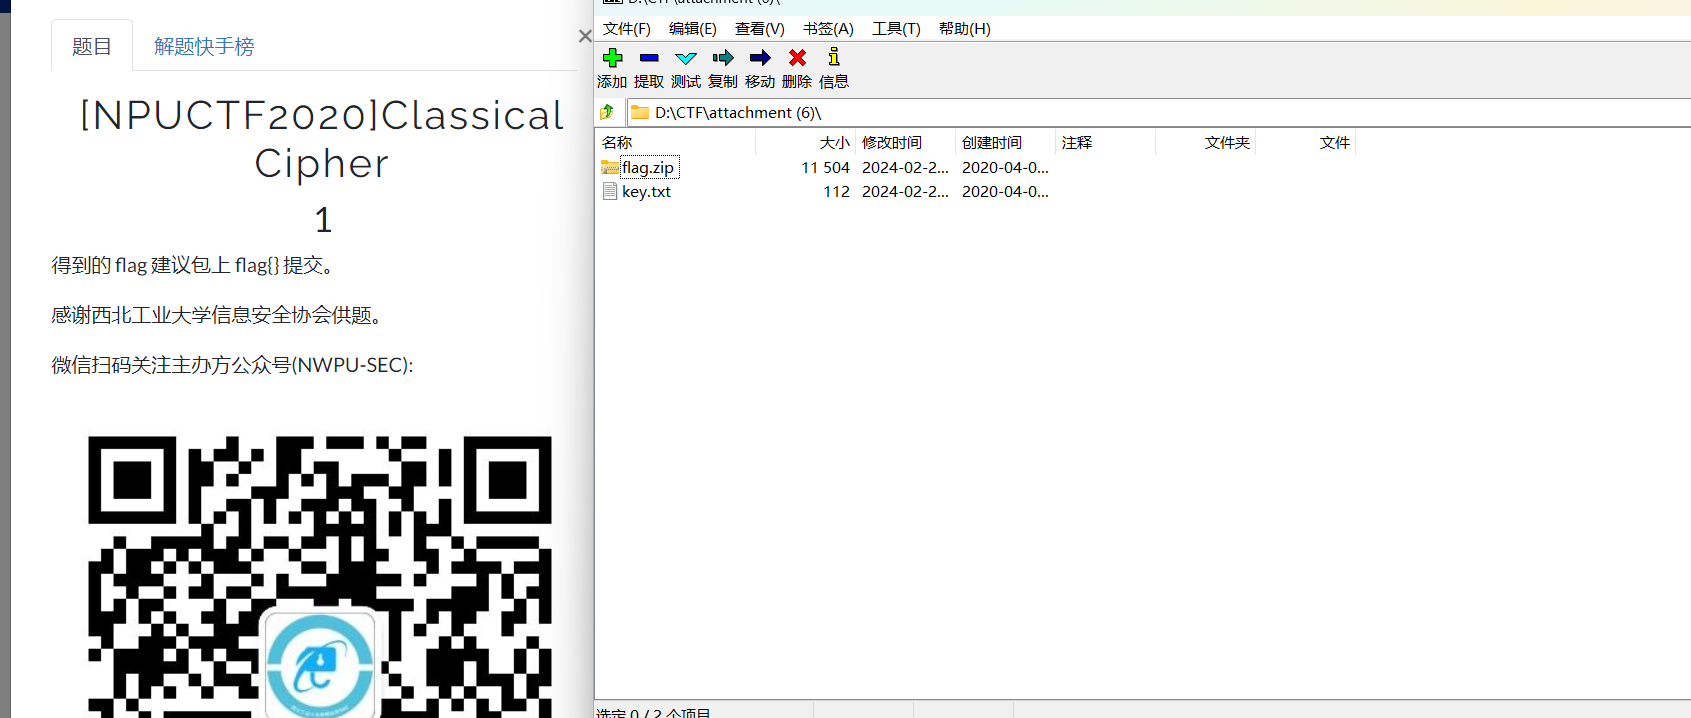Viewport: 1691px width, 718px height.
Task: Click the Copy (复制) arrow icon
Action: [x=723, y=58]
